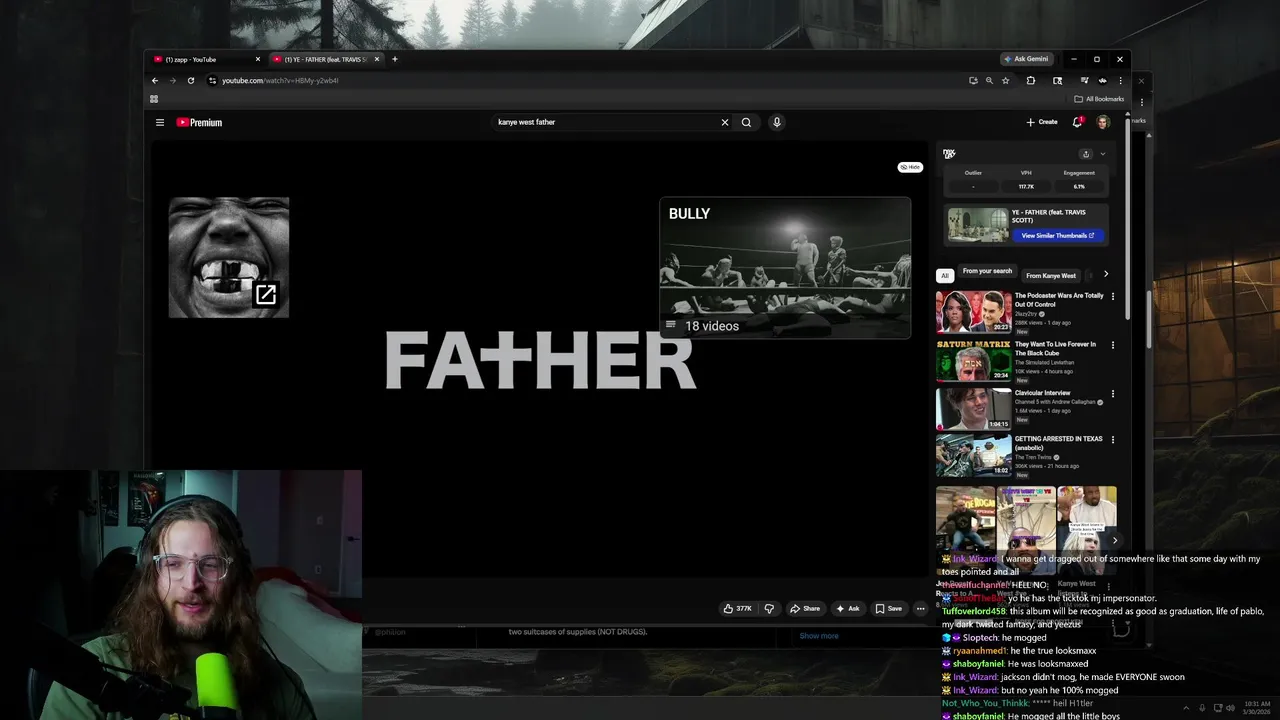
Task: Go back with the browser back arrow
Action: [155, 80]
